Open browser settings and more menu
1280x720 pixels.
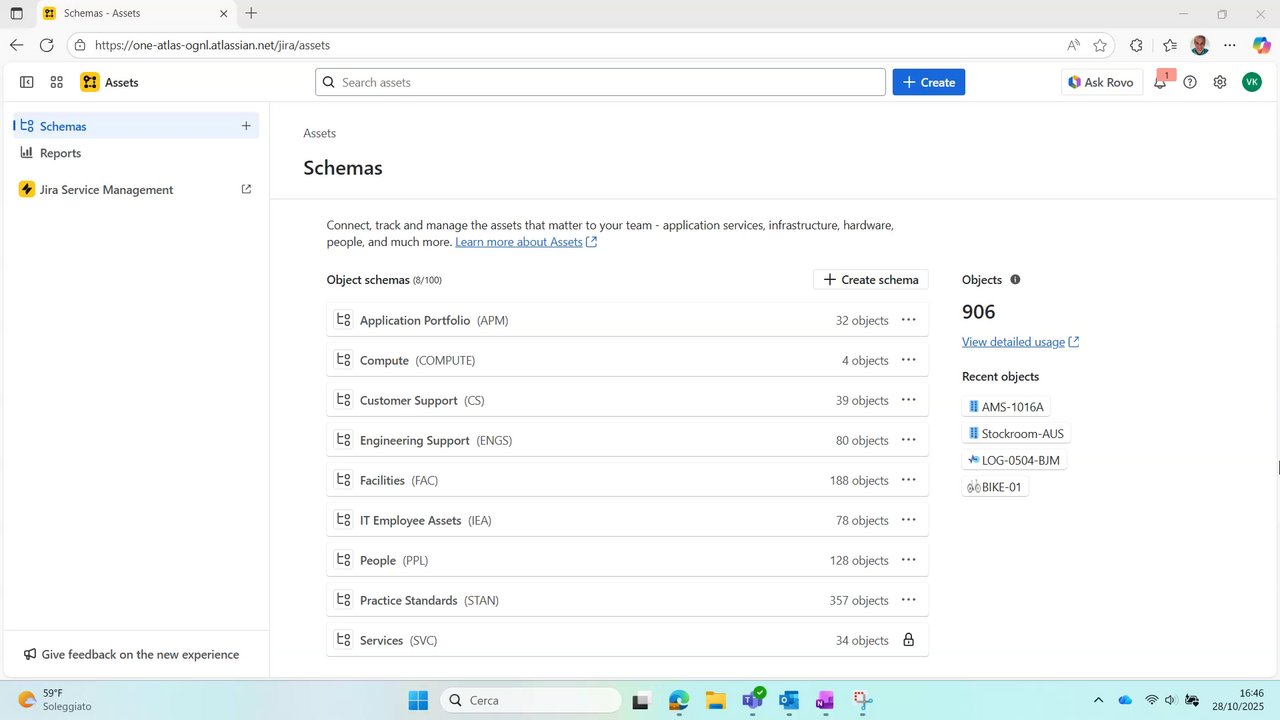click(x=1230, y=45)
